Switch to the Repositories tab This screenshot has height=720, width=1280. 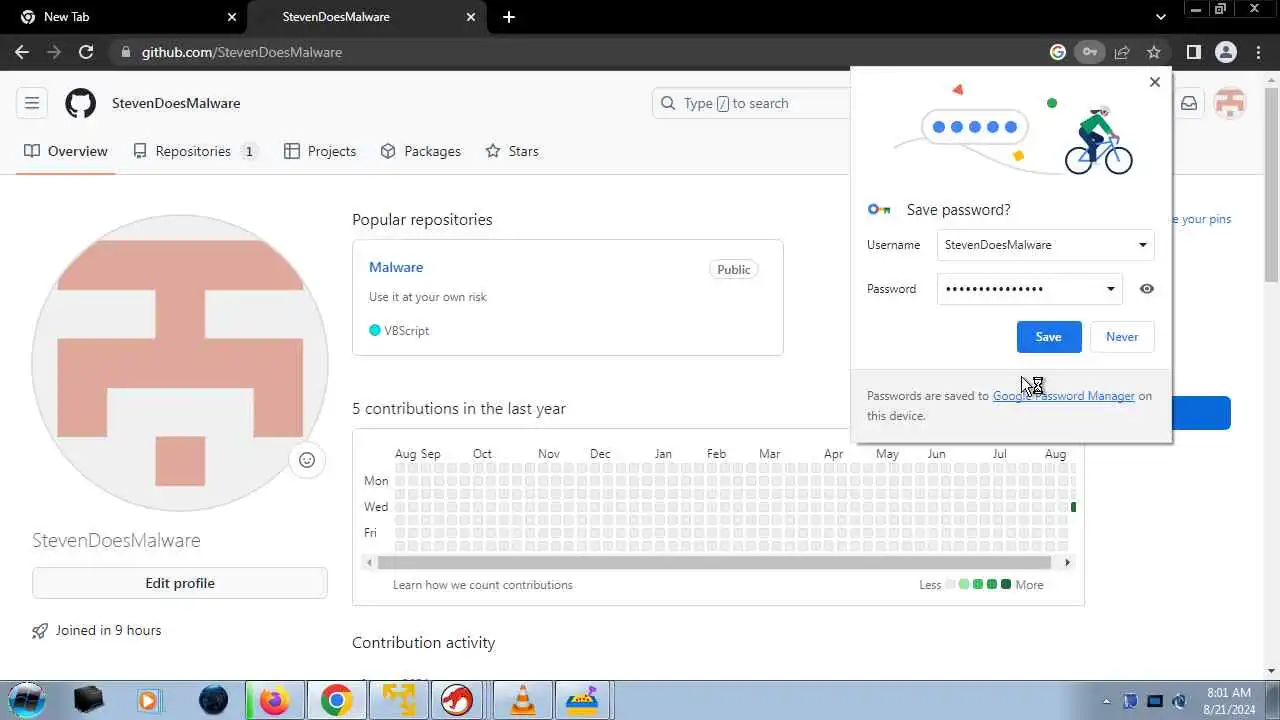coord(196,151)
